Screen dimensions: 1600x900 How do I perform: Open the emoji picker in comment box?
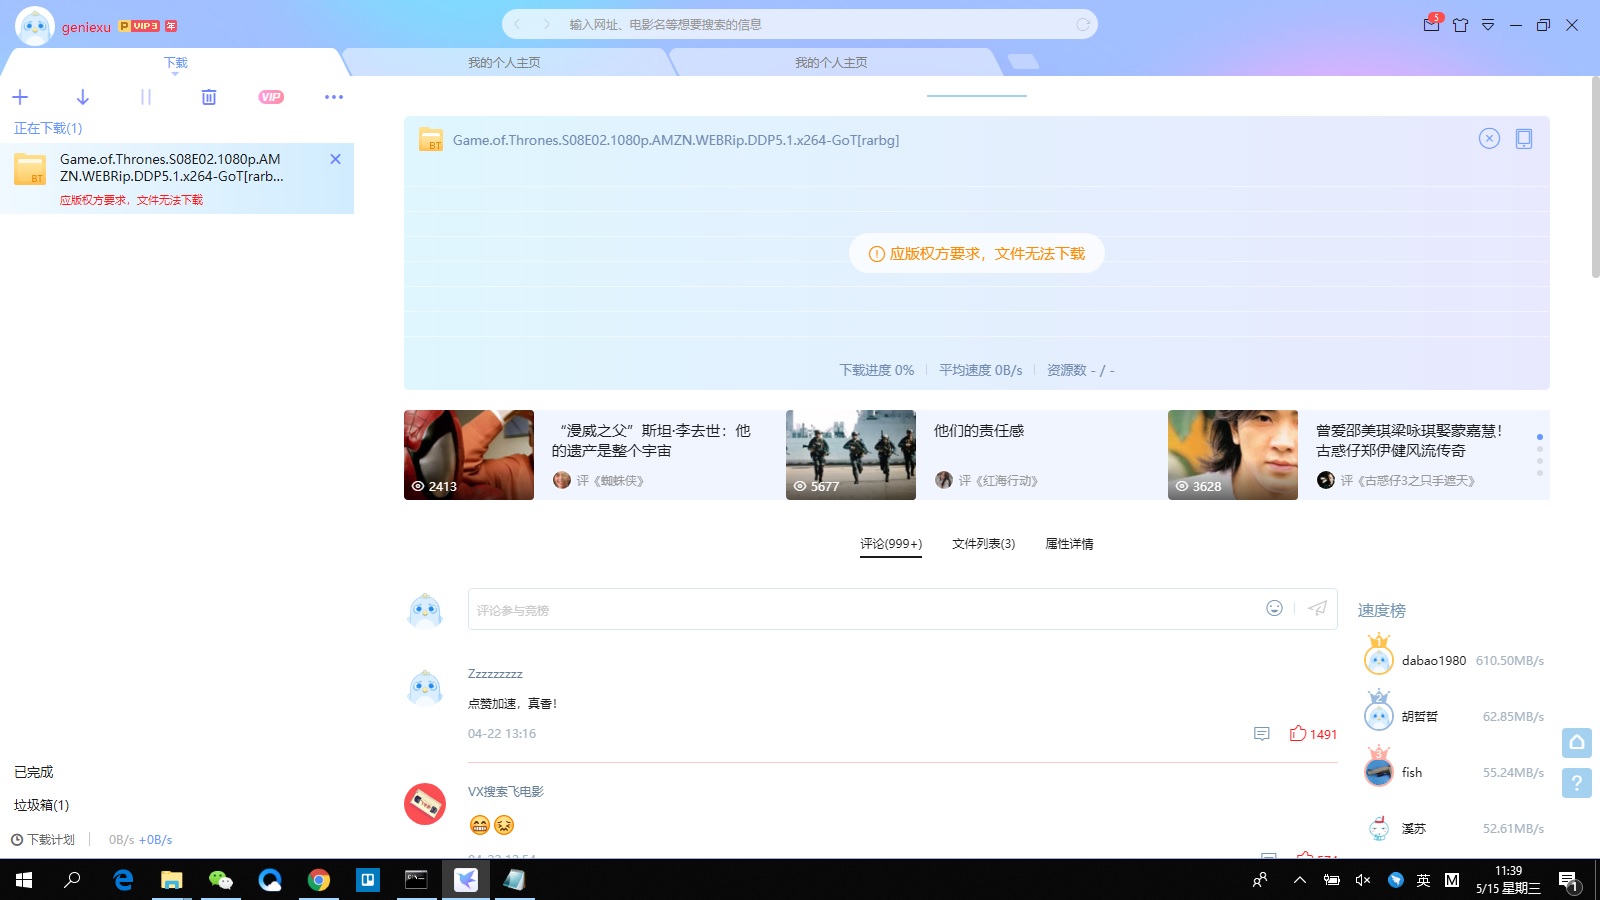(1274, 608)
